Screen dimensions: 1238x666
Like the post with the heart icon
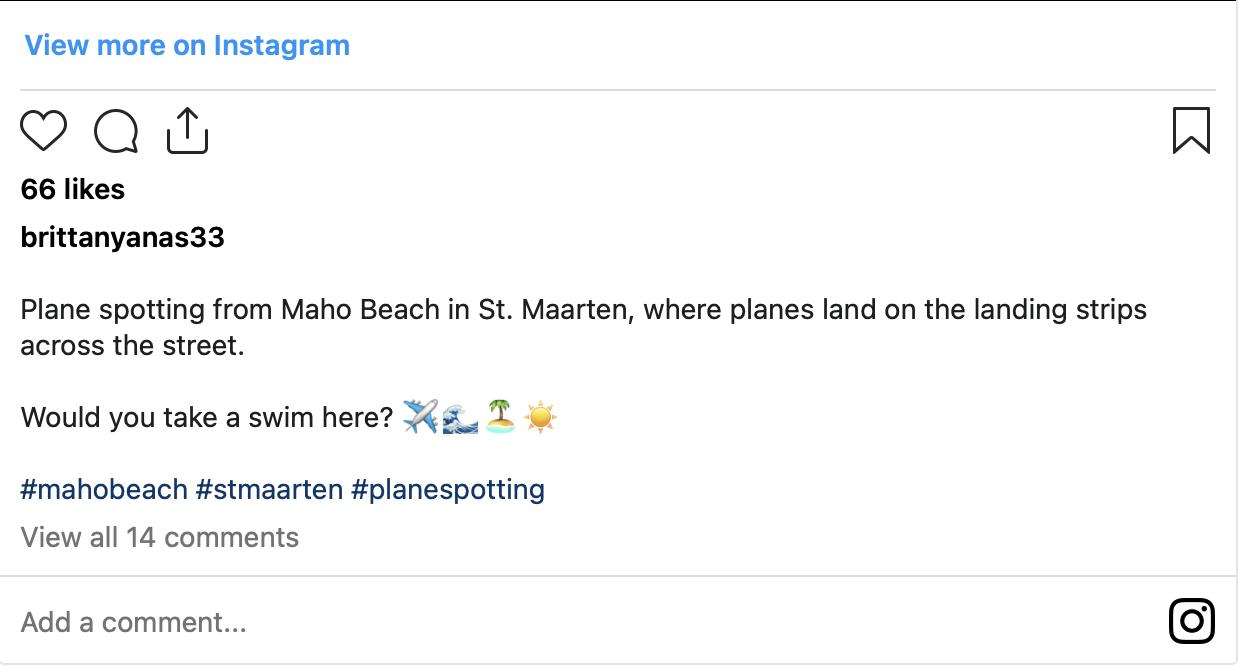[x=43, y=131]
